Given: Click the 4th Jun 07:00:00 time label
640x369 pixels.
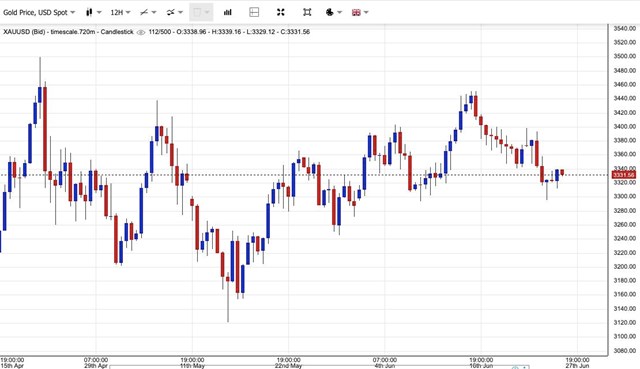Looking at the screenshot, I should [x=384, y=363].
